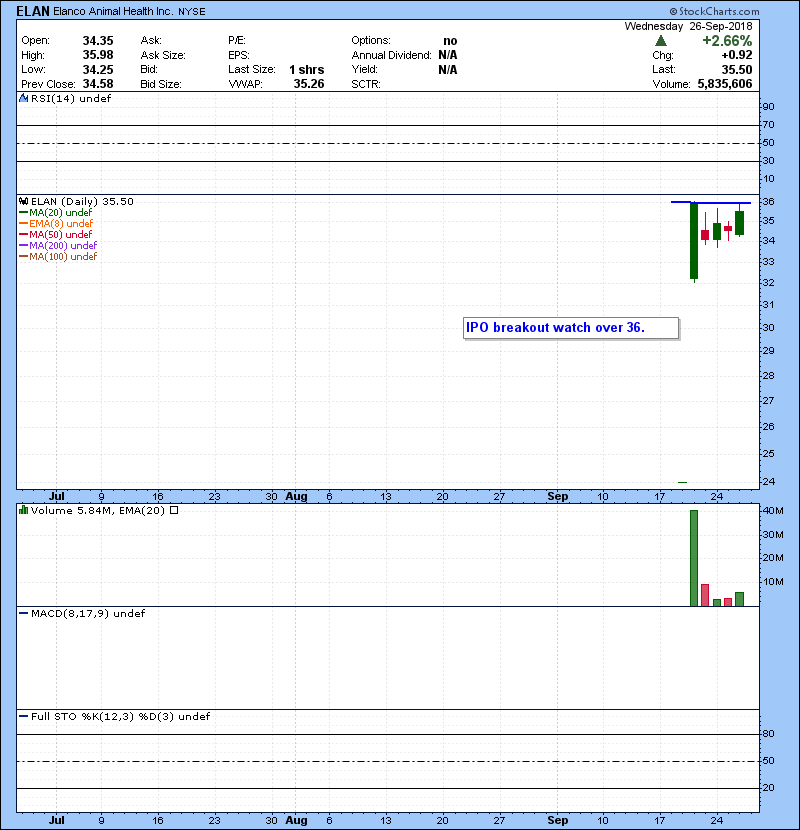Click the Volume 5.84M, EMA(20) panel label

pyautogui.click(x=98, y=510)
